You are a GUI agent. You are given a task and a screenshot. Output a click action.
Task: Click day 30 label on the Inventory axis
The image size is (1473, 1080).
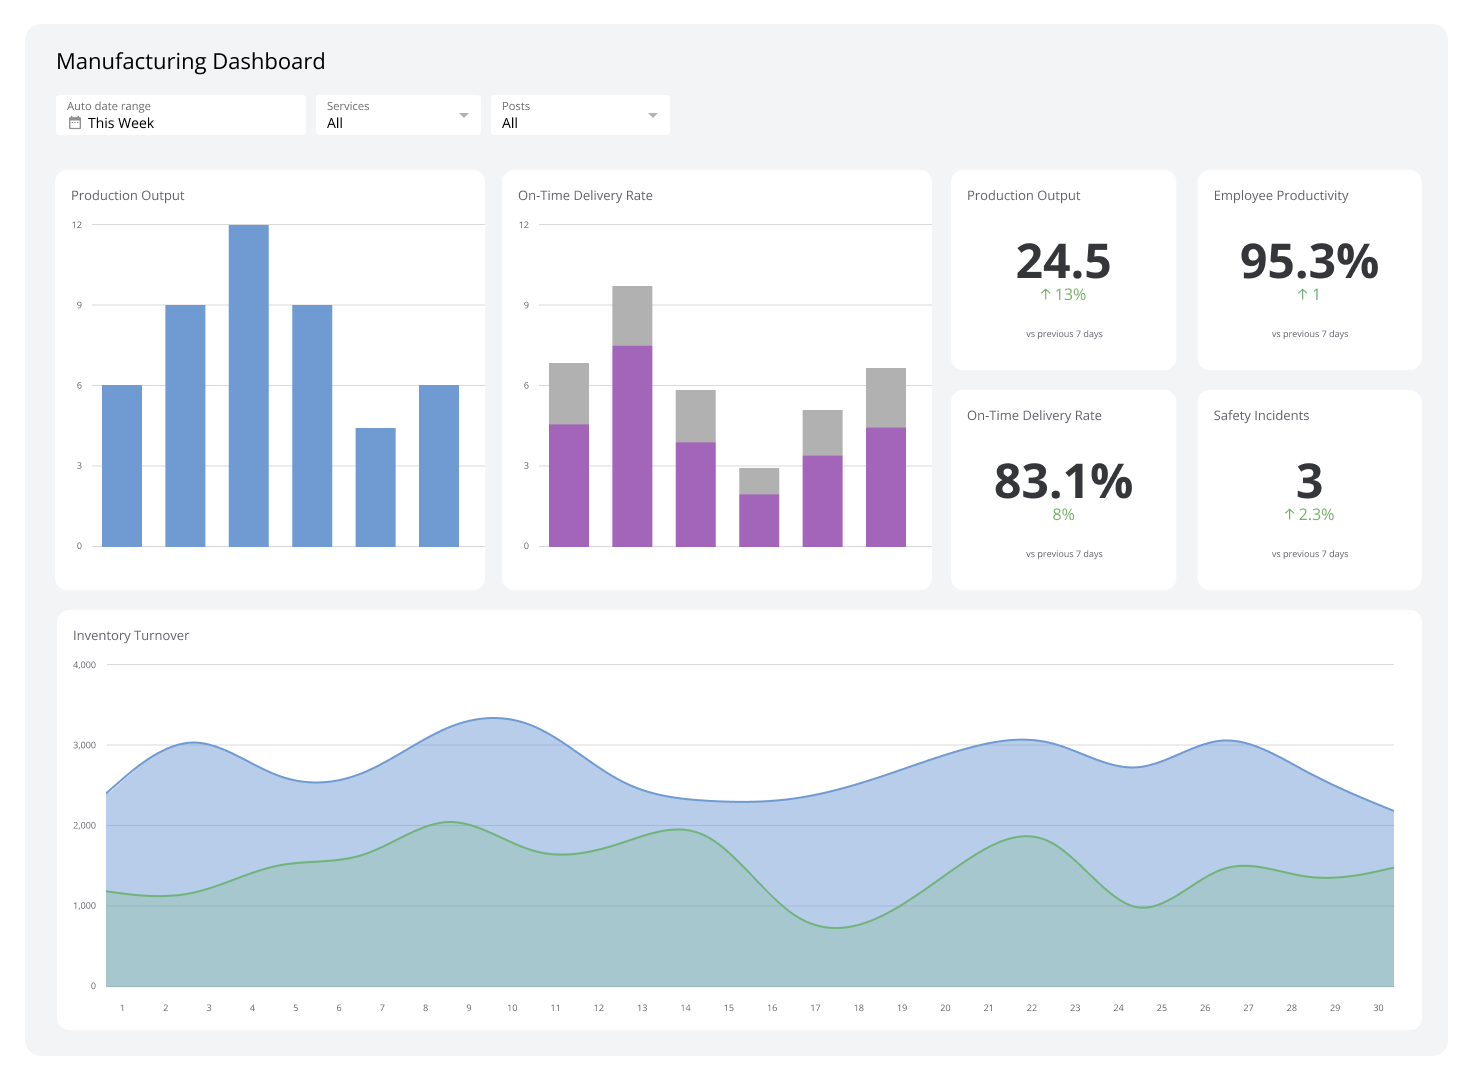1378,1007
